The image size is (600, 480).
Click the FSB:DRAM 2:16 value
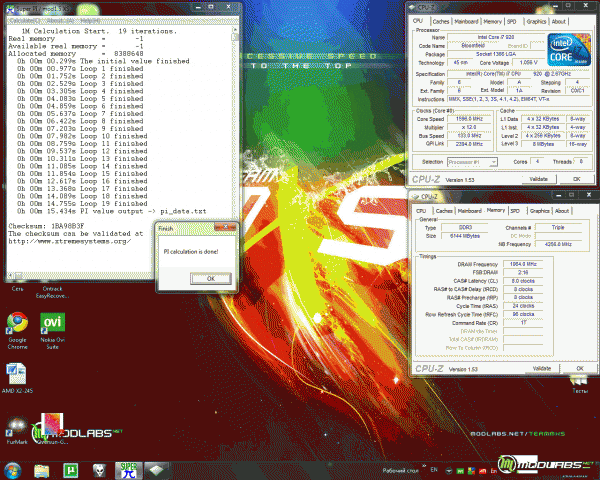tap(523, 273)
